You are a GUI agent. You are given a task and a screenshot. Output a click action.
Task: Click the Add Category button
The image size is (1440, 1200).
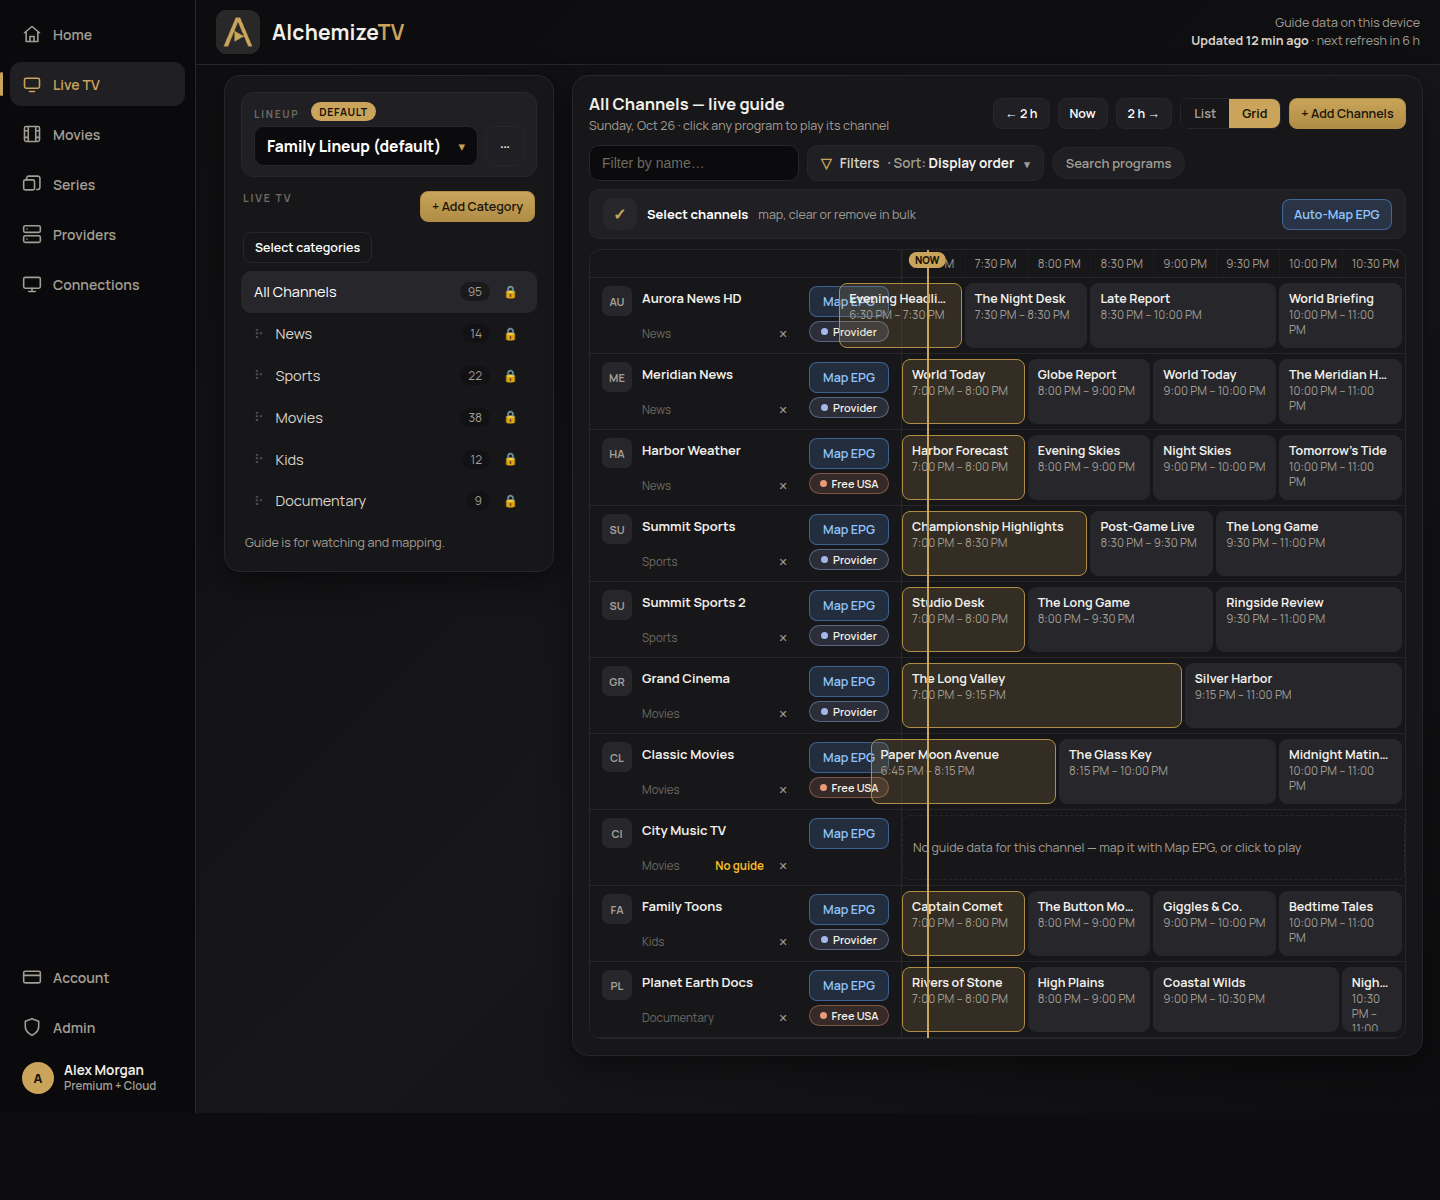pos(477,206)
